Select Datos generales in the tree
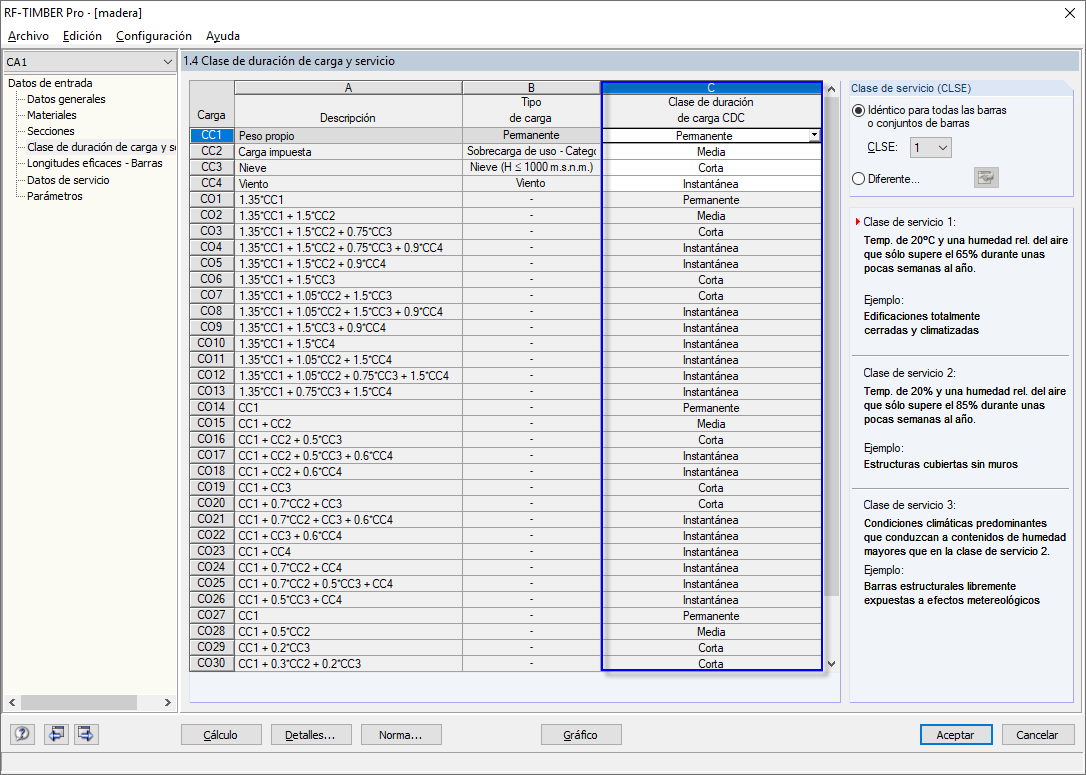The height and width of the screenshot is (775, 1086). coord(66,99)
